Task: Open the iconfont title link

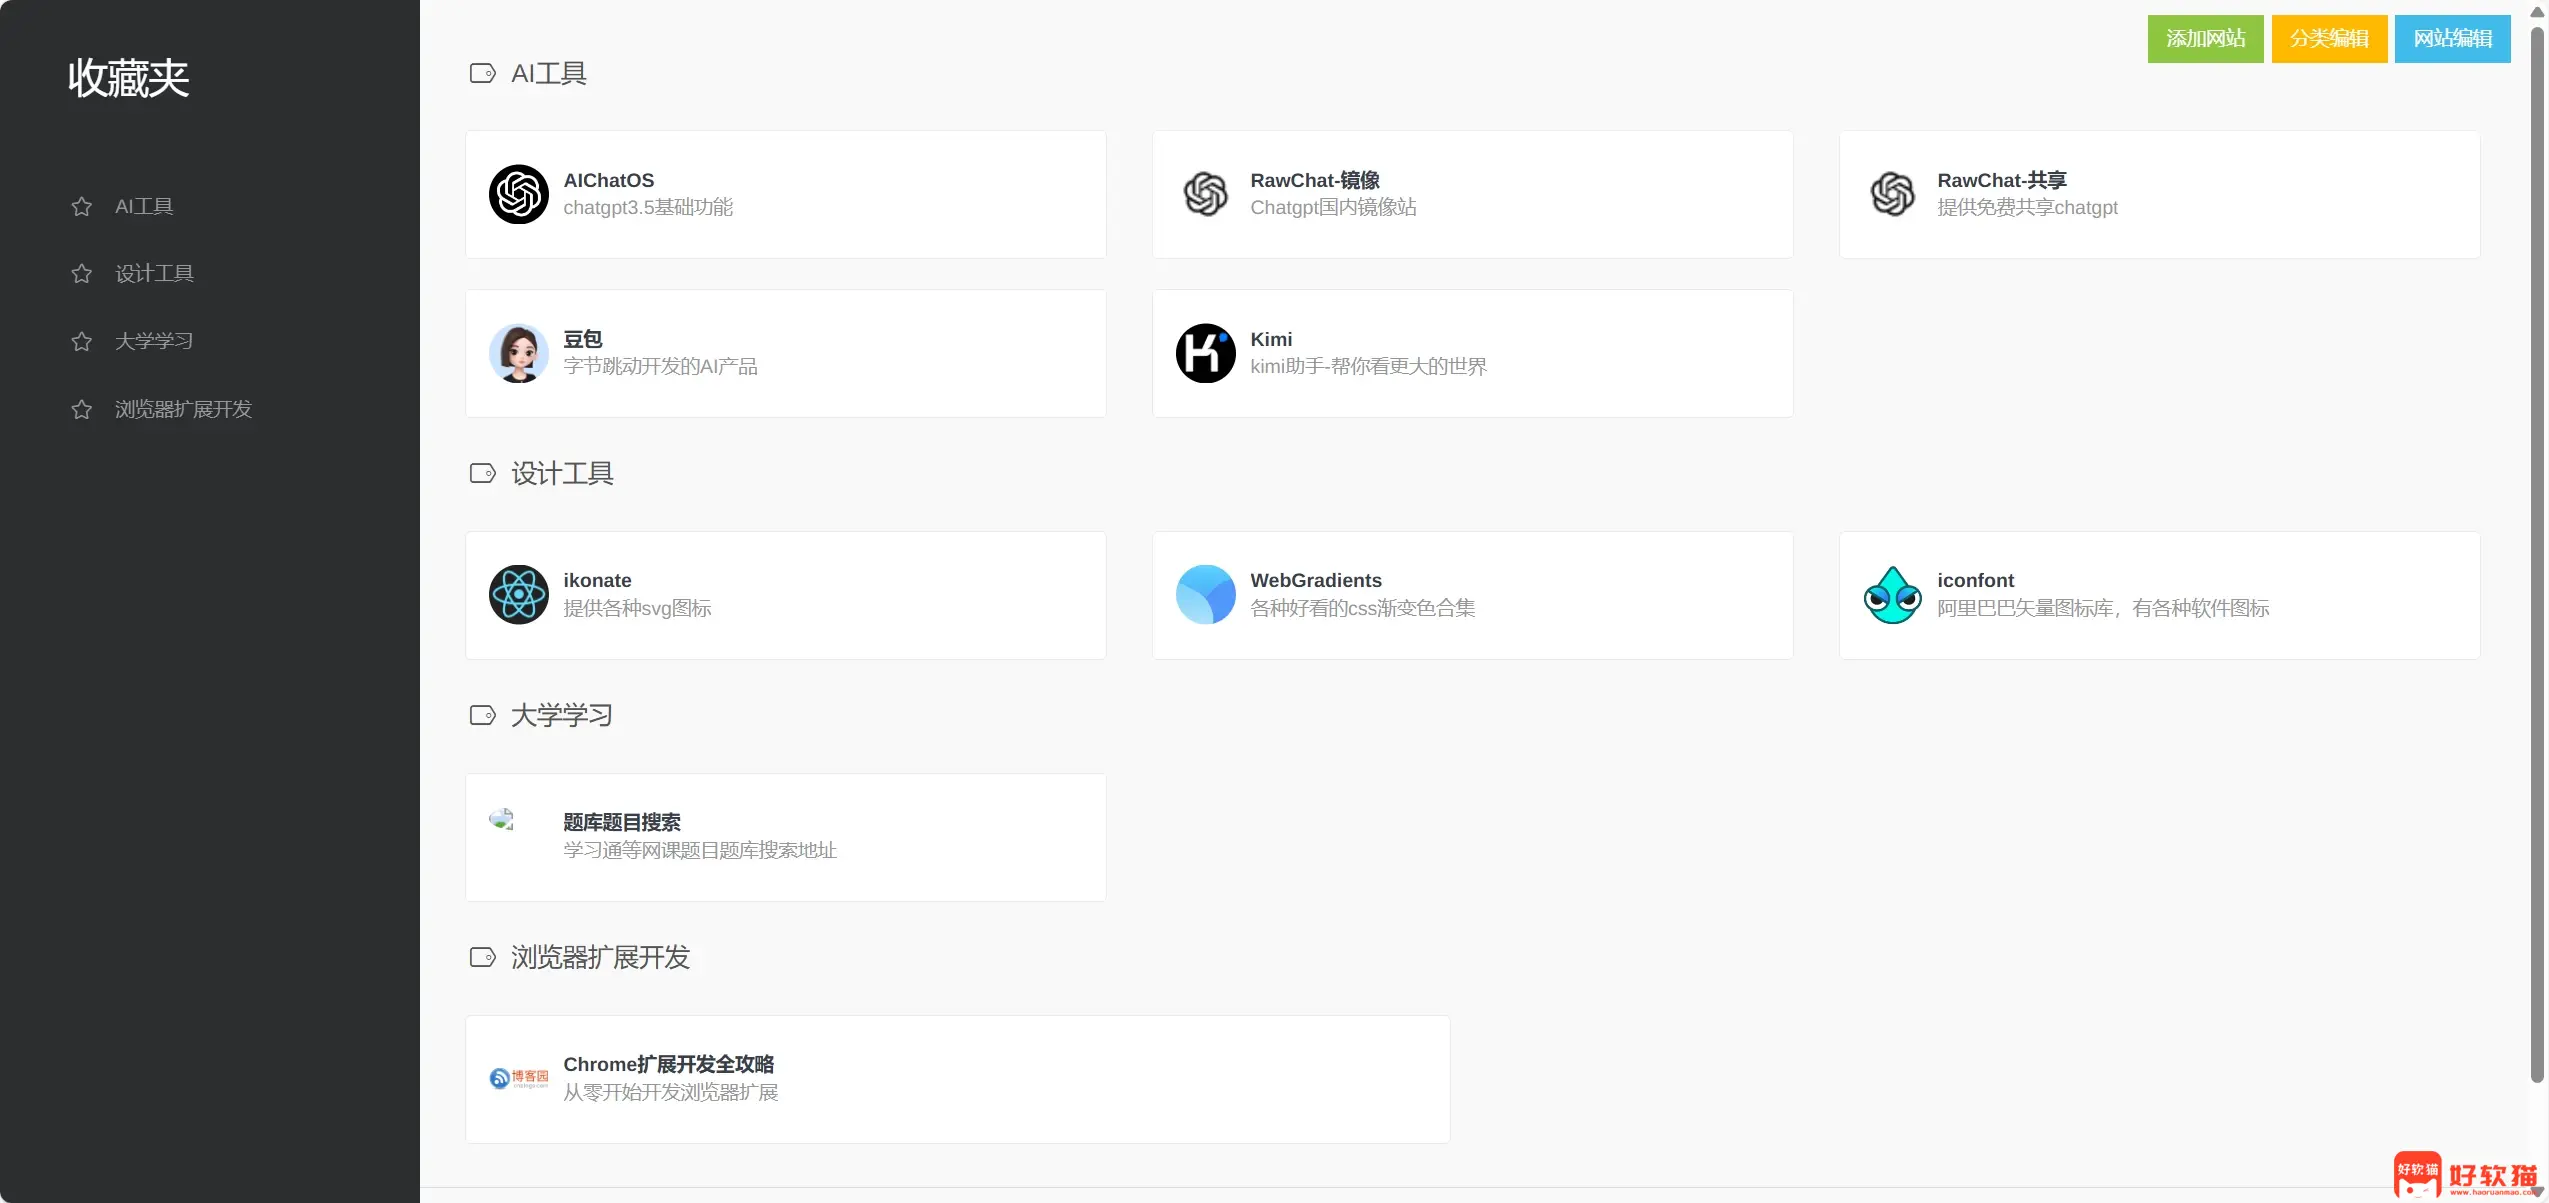Action: point(1975,580)
